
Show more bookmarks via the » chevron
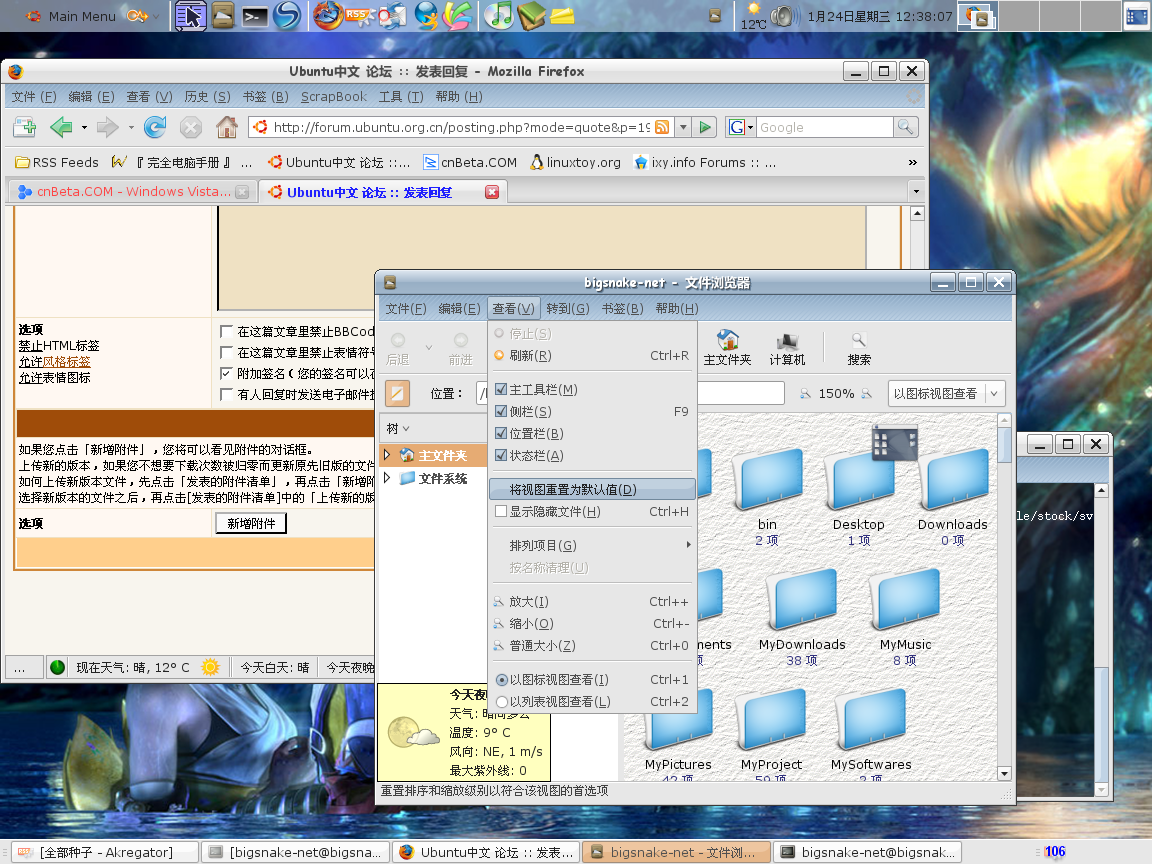tap(912, 162)
